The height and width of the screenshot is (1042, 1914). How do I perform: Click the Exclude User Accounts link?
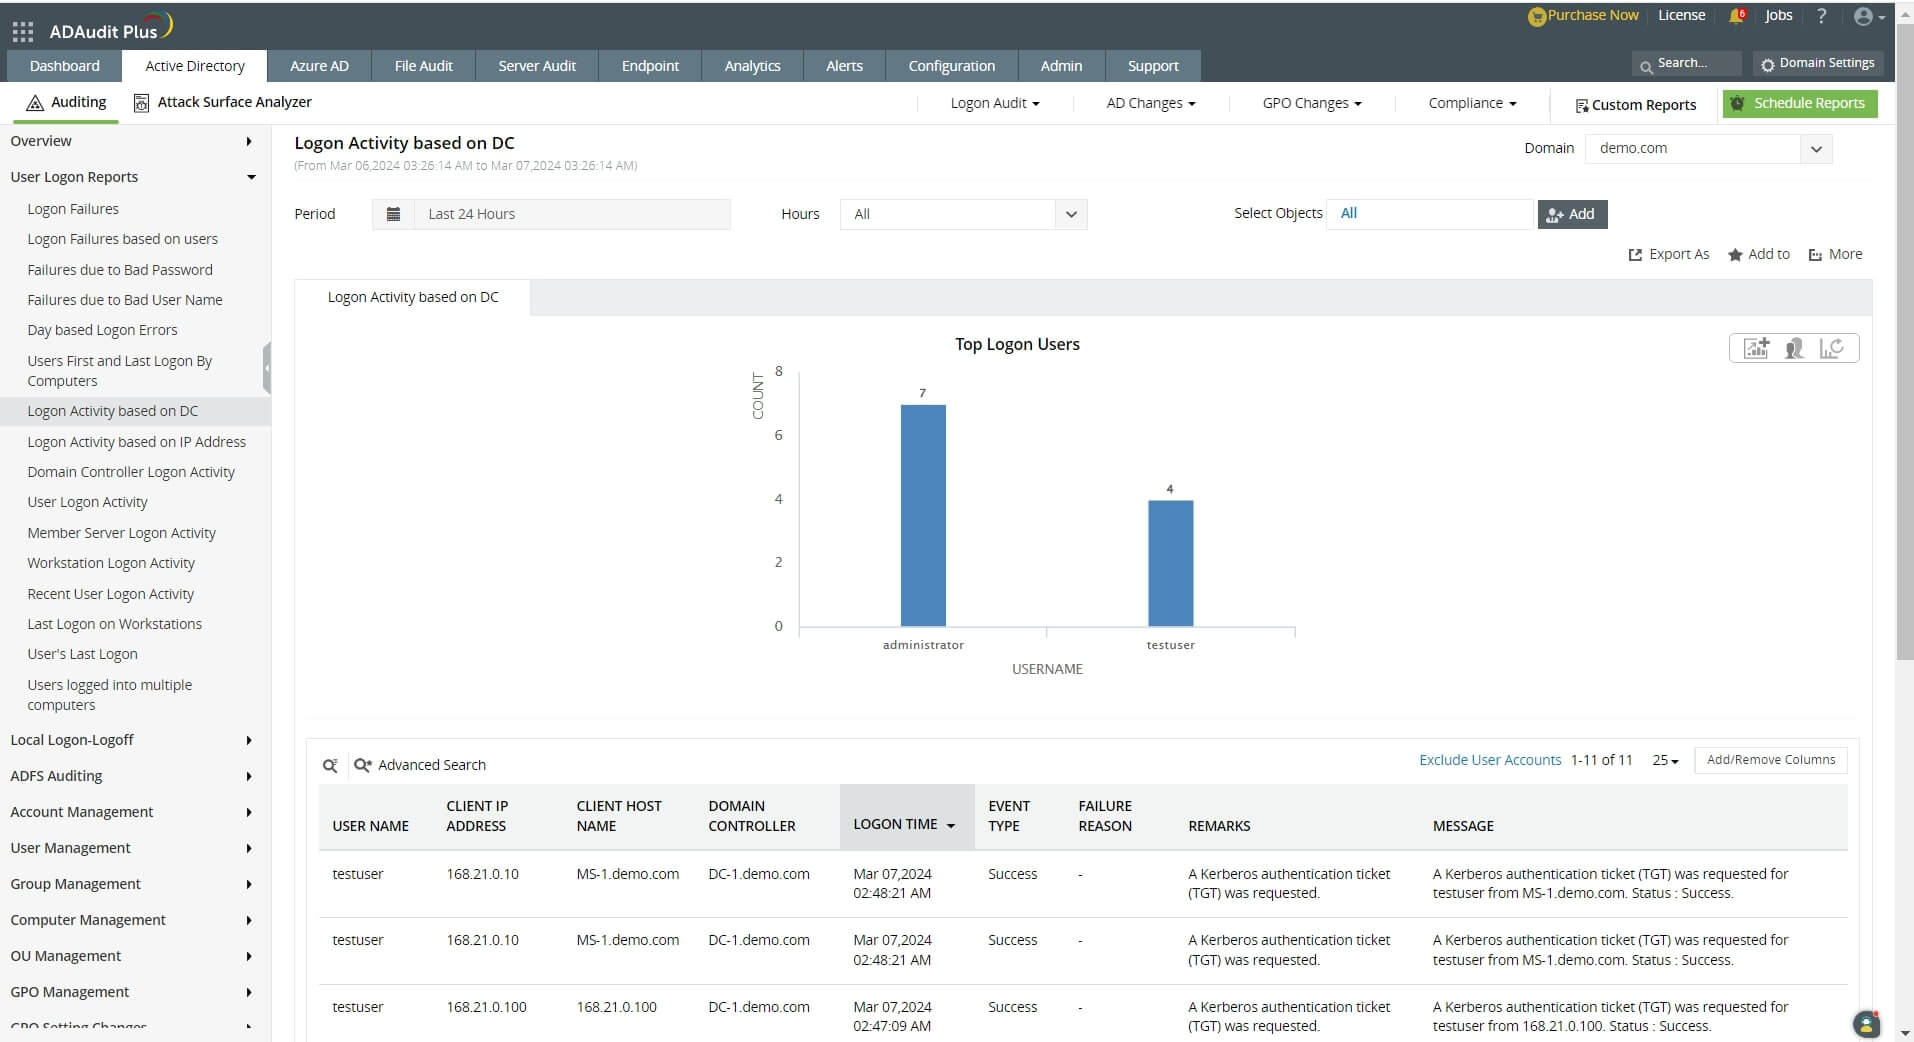[x=1489, y=760]
